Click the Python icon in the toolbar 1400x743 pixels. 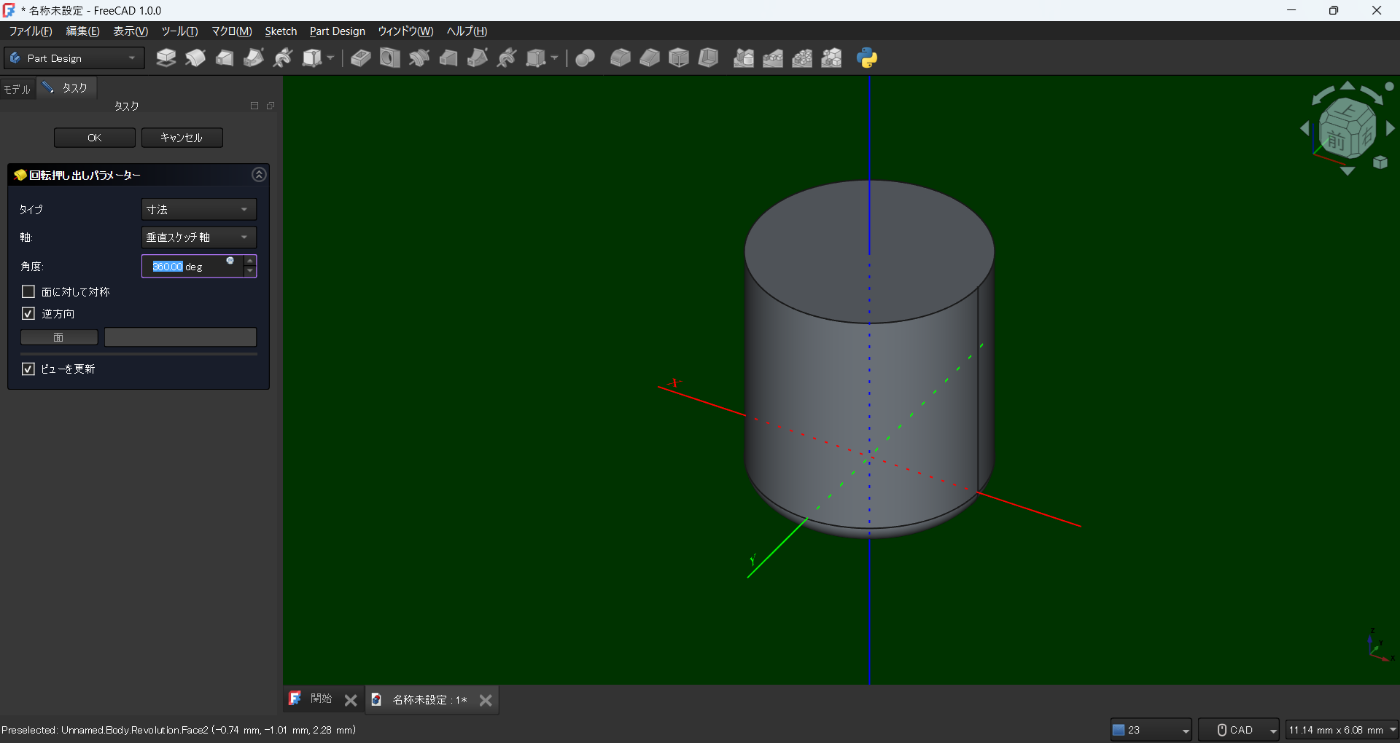(867, 58)
